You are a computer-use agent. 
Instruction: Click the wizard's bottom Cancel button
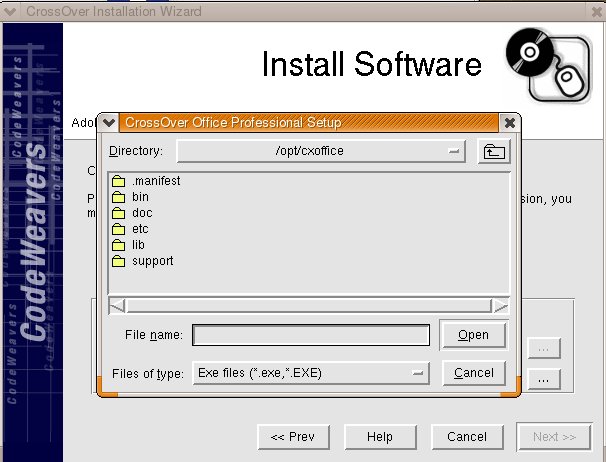tap(467, 437)
